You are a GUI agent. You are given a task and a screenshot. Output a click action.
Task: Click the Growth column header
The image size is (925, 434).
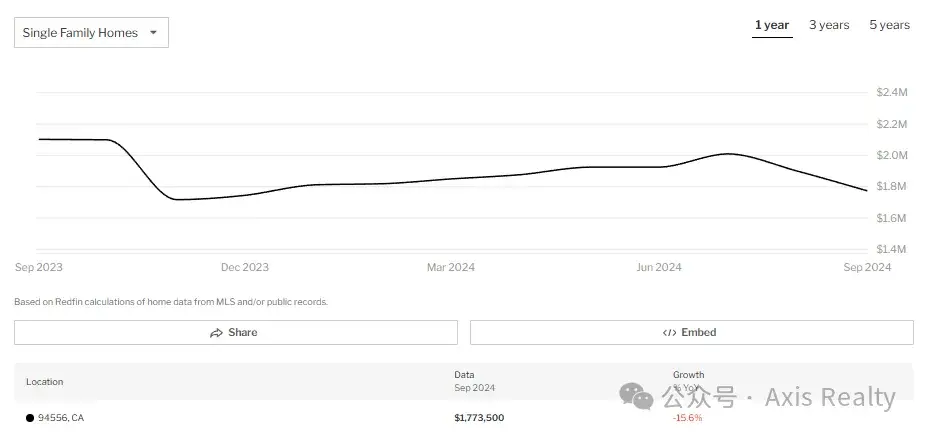pyautogui.click(x=688, y=375)
